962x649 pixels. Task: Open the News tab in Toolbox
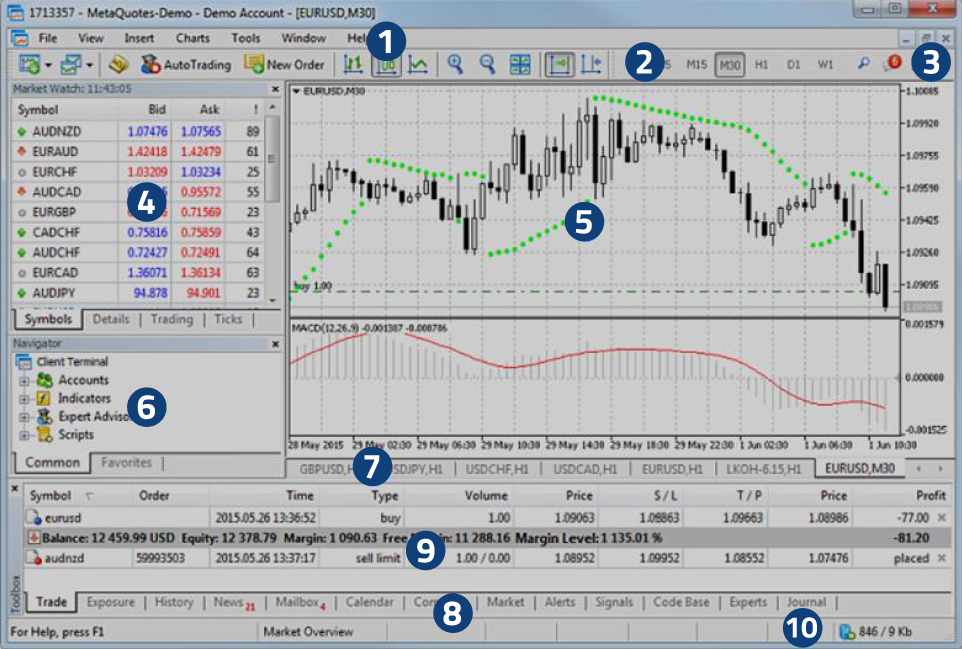click(x=234, y=602)
